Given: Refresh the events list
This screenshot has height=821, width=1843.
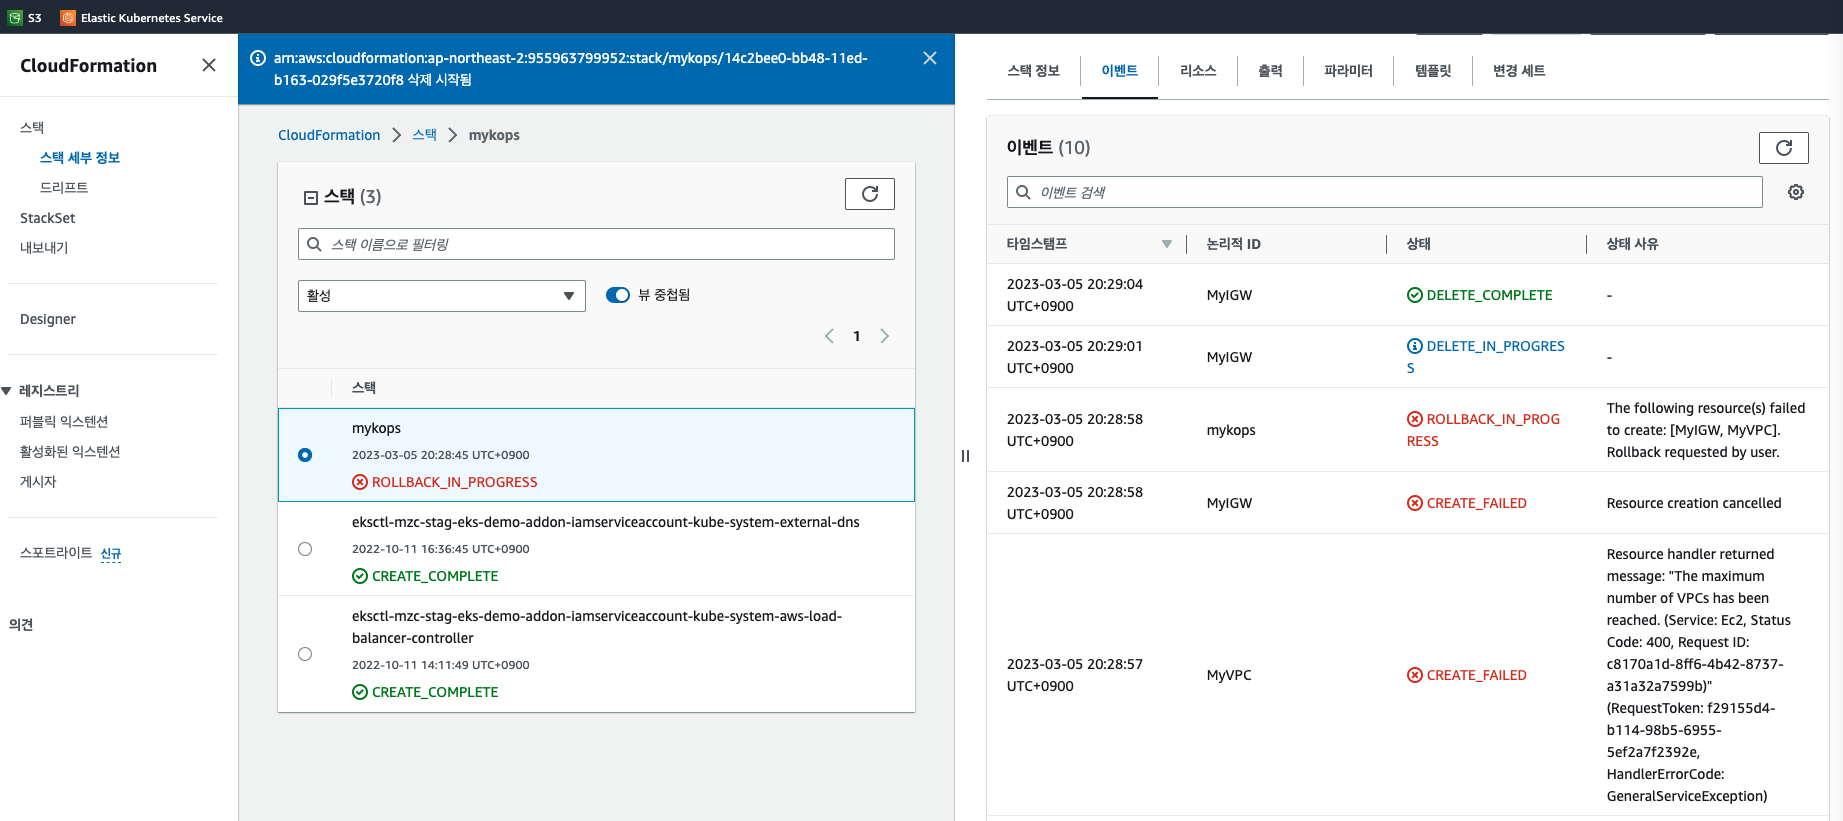Looking at the screenshot, I should coord(1784,148).
